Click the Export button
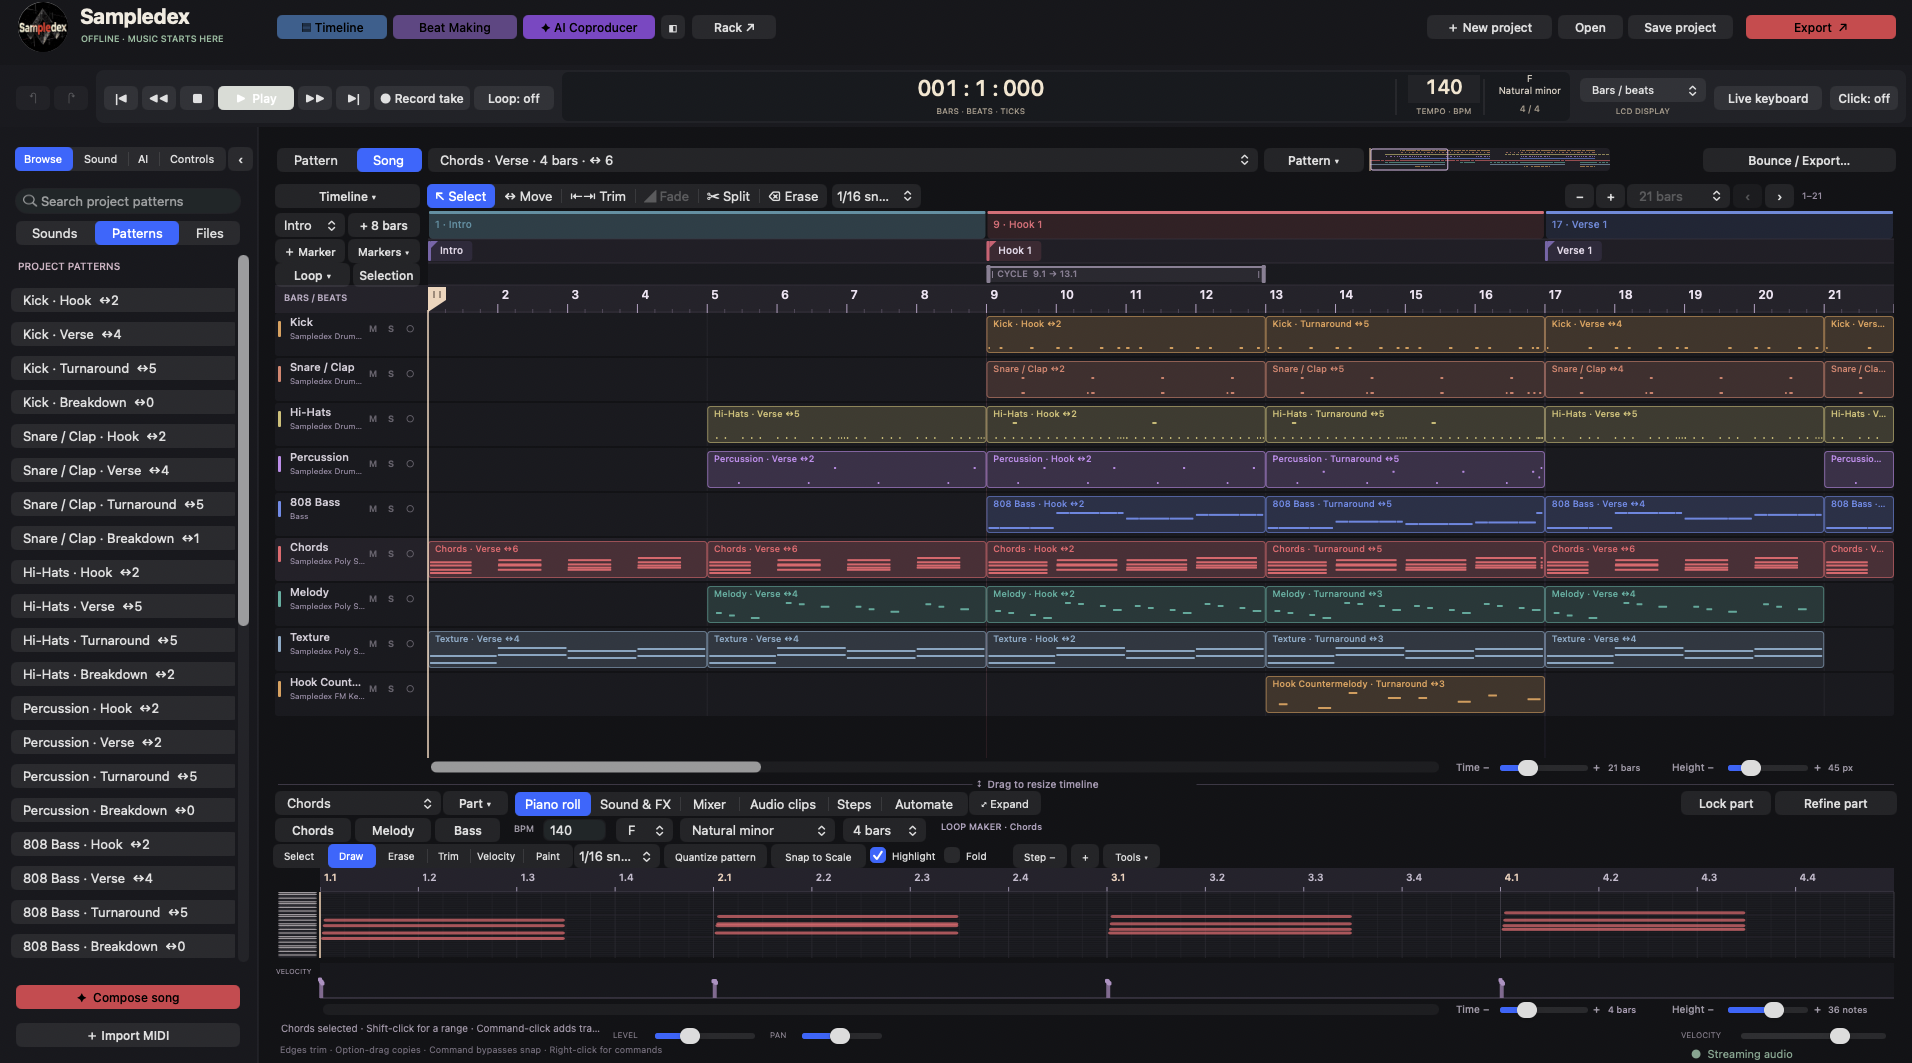This screenshot has width=1912, height=1063. (1820, 27)
